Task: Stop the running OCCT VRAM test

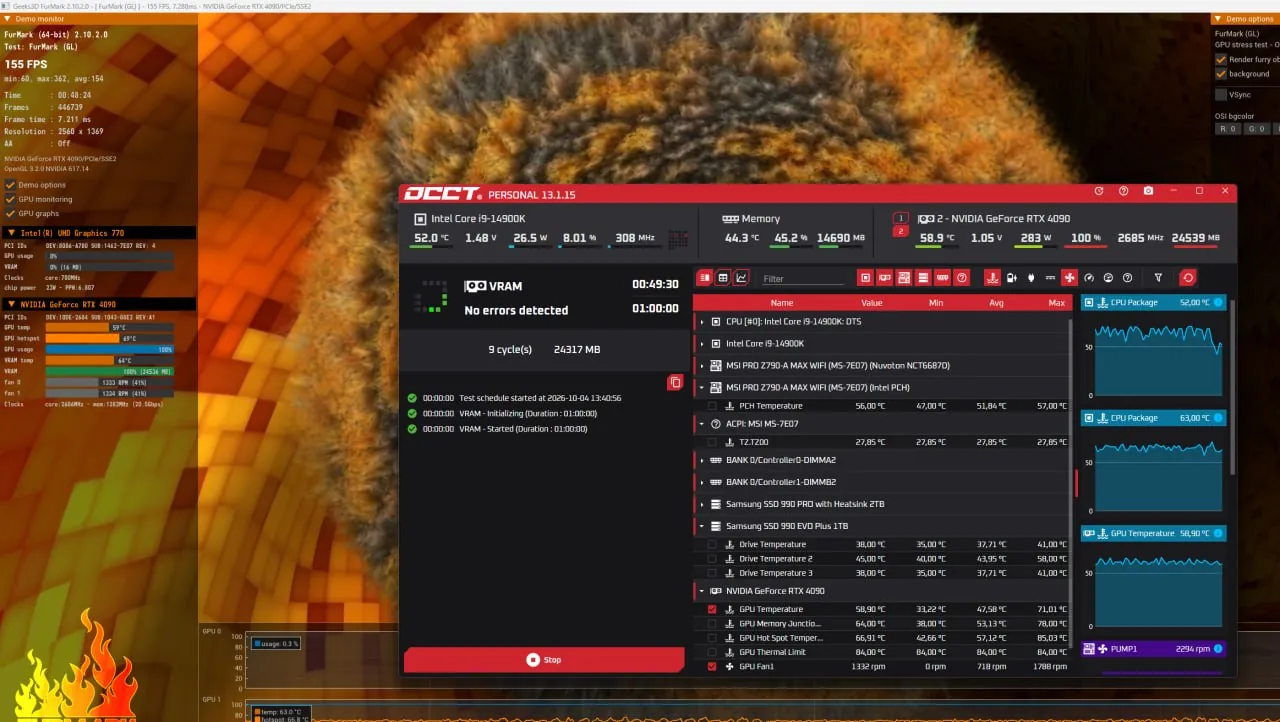Action: [x=544, y=660]
